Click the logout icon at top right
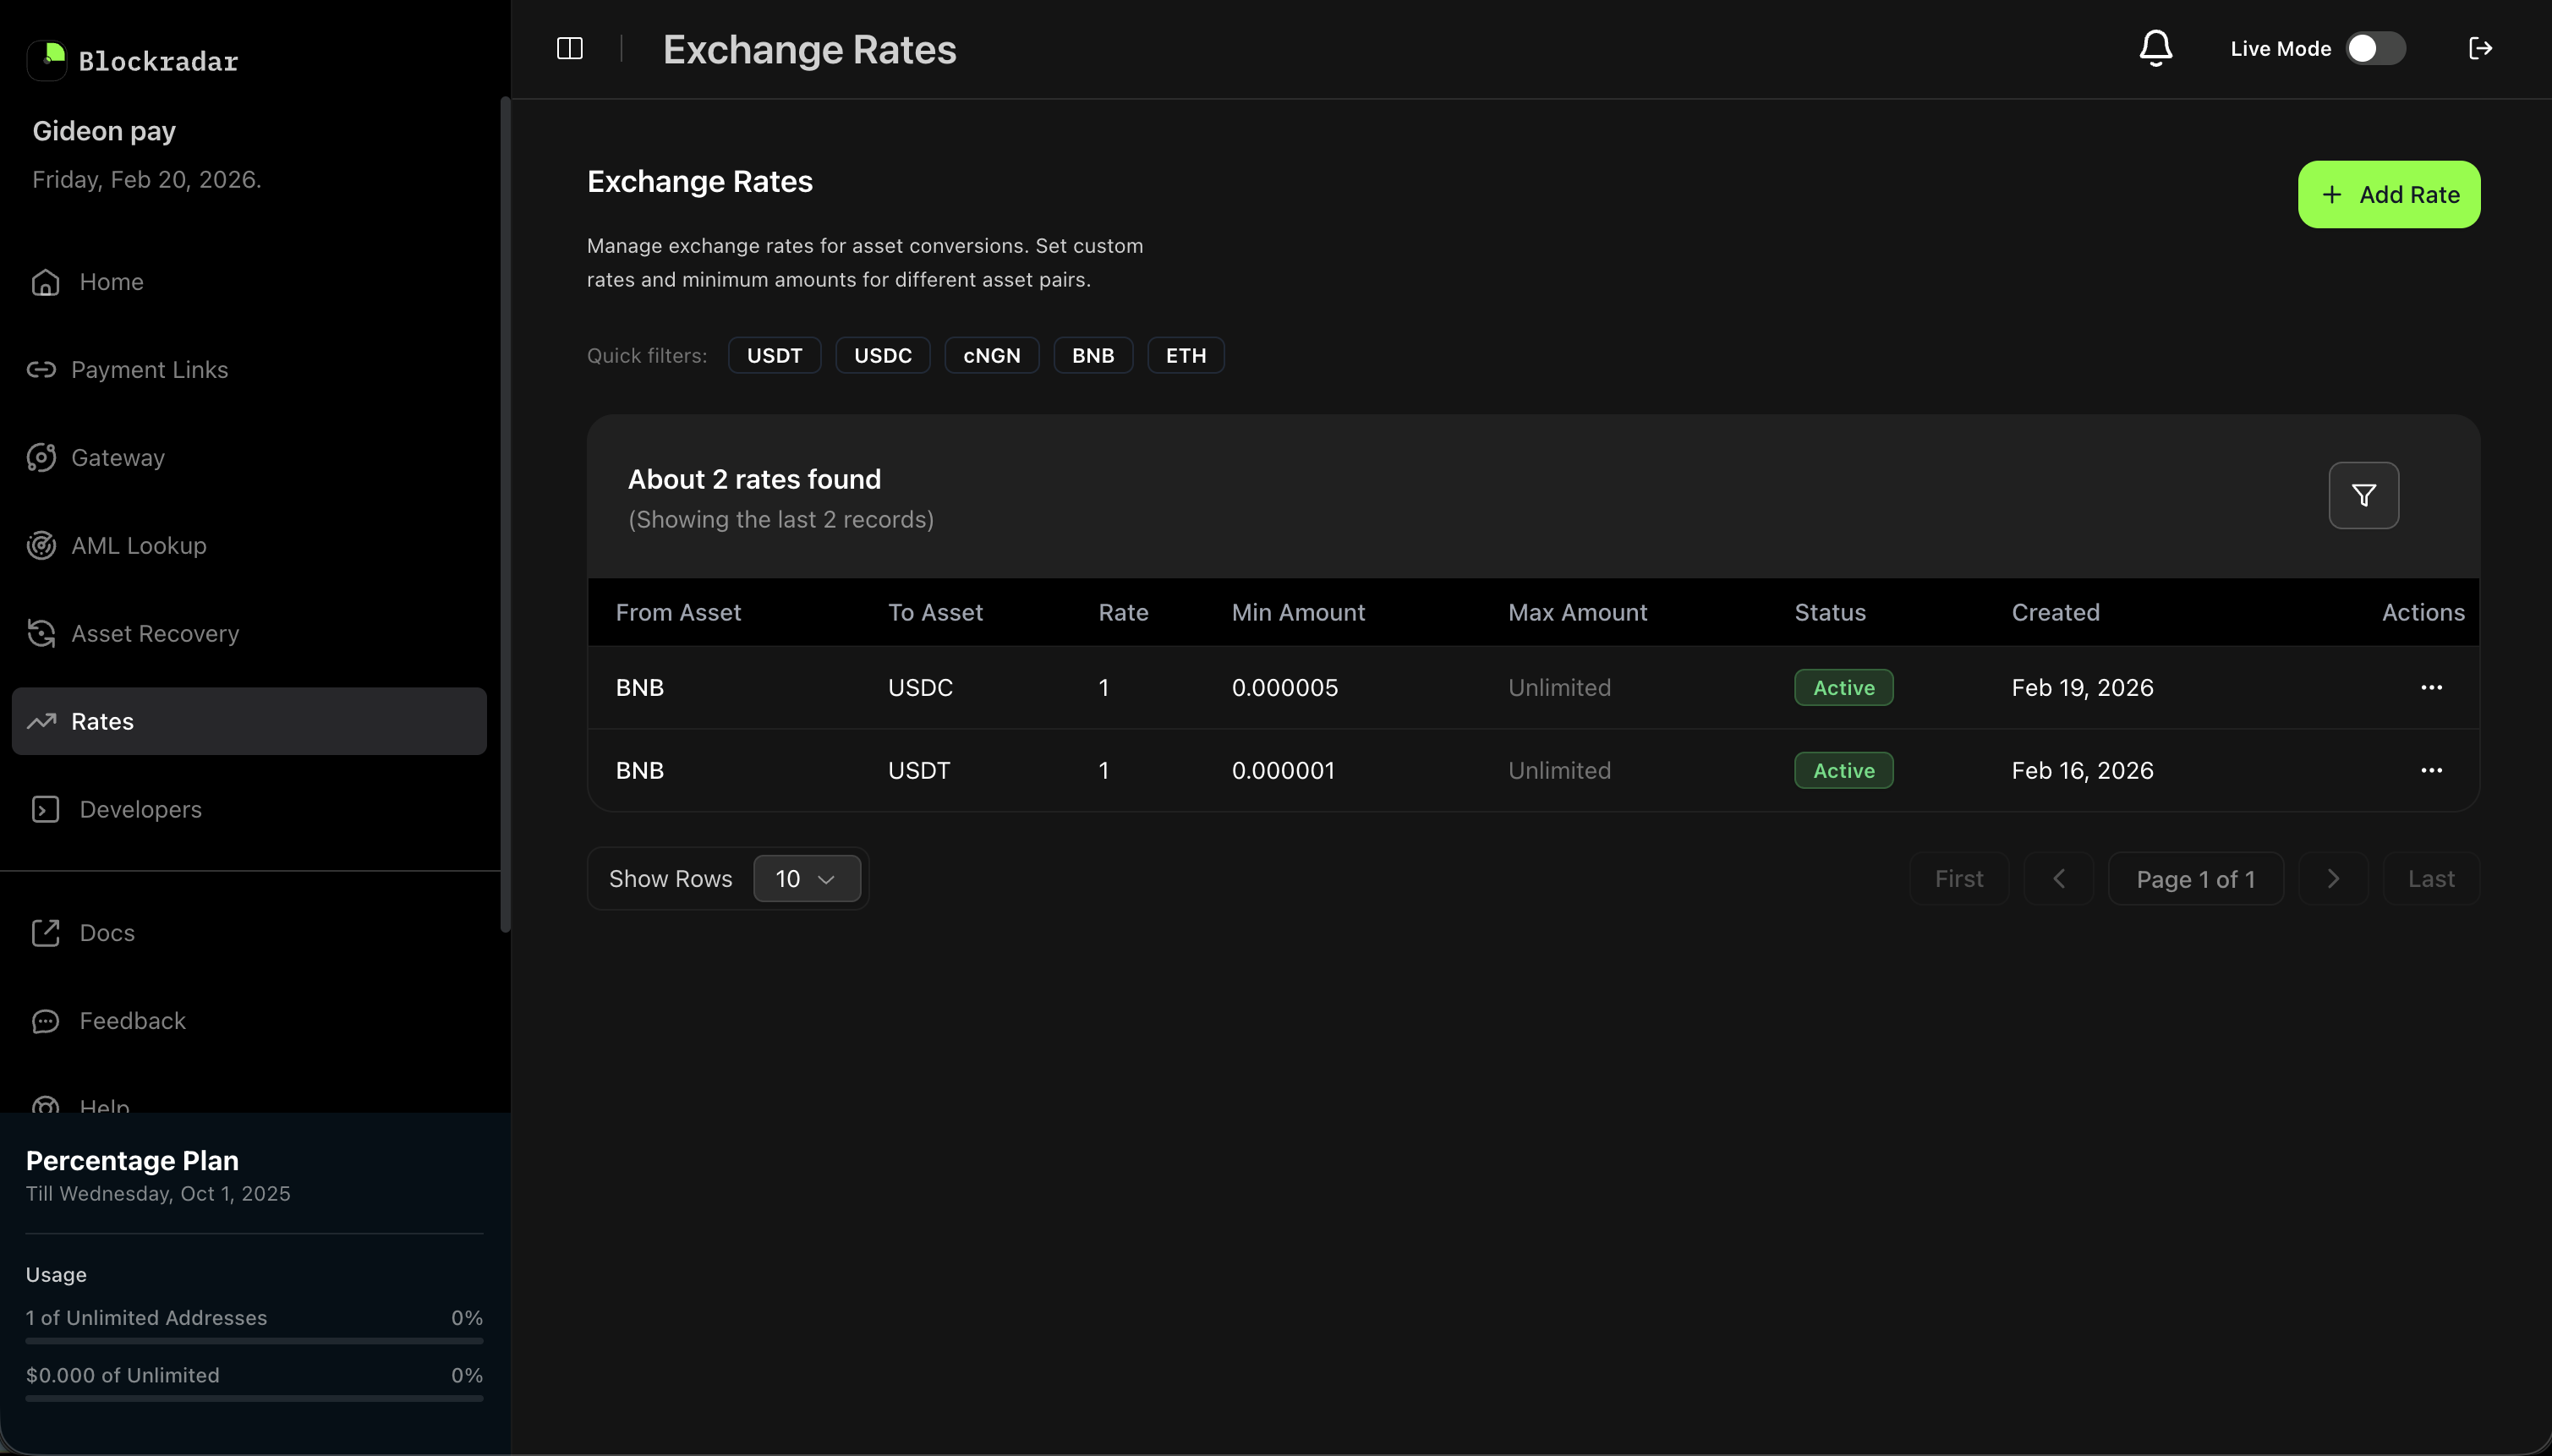Viewport: 2552px width, 1456px height. tap(2482, 47)
